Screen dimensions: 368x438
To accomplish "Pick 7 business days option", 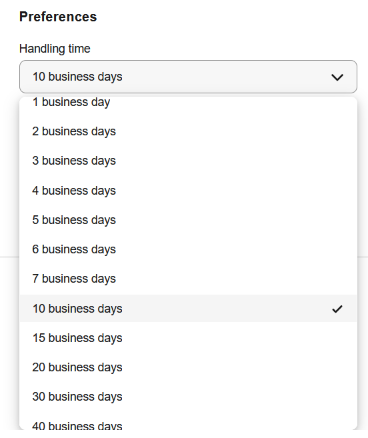I will 188,279.
